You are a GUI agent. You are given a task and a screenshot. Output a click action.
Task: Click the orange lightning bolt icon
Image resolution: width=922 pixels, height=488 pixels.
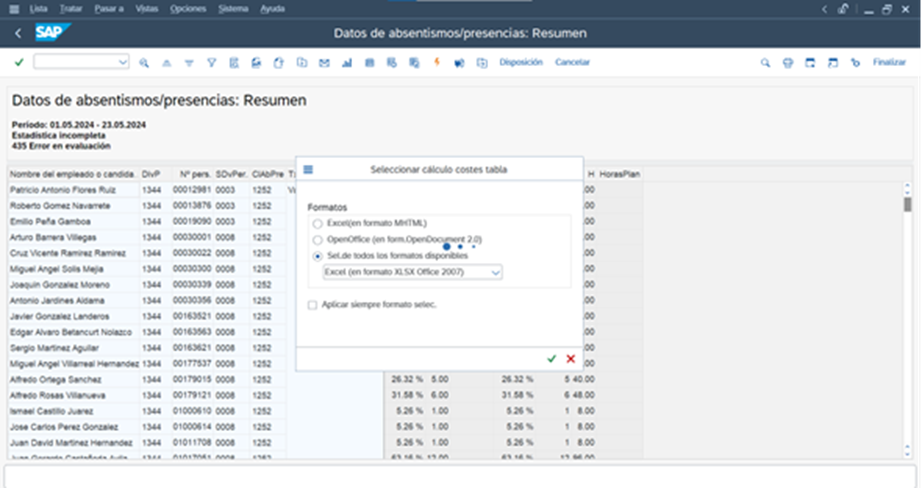pos(436,62)
